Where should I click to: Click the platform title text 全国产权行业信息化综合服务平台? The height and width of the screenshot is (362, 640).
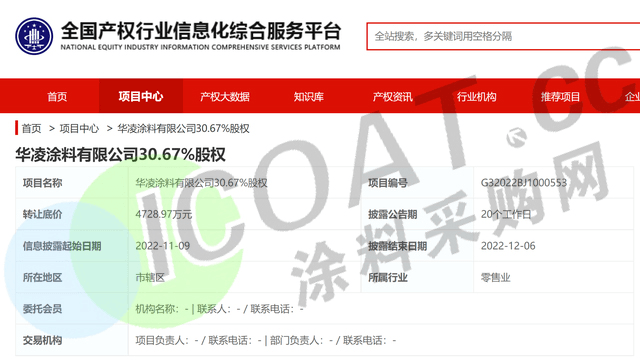(201, 31)
